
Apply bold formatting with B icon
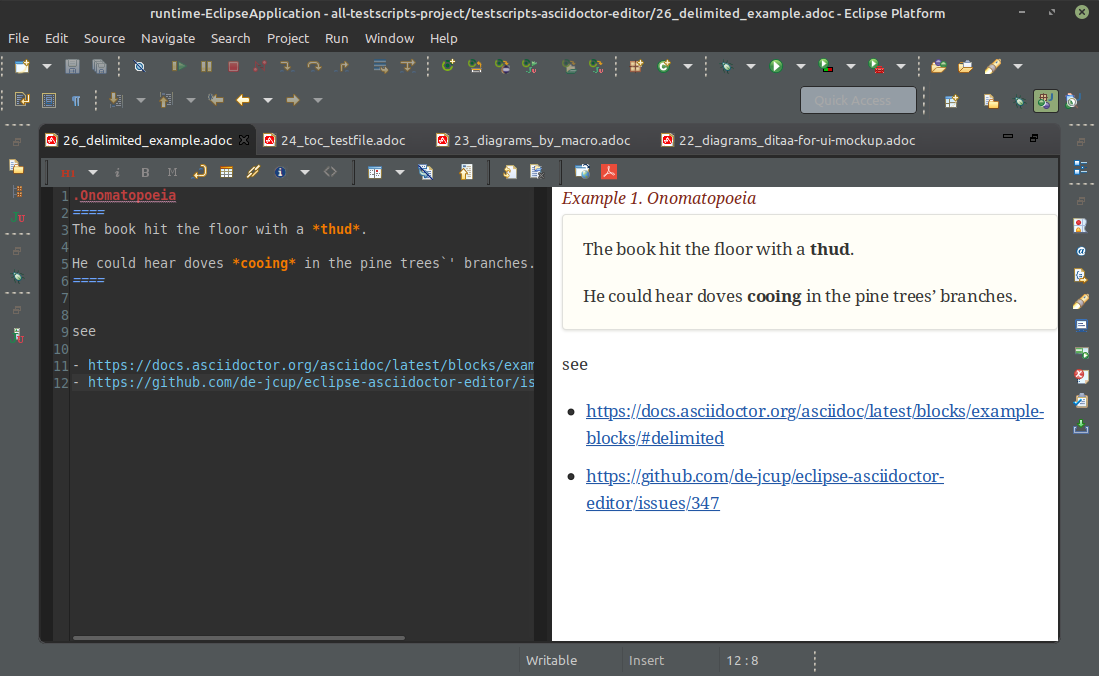point(145,173)
